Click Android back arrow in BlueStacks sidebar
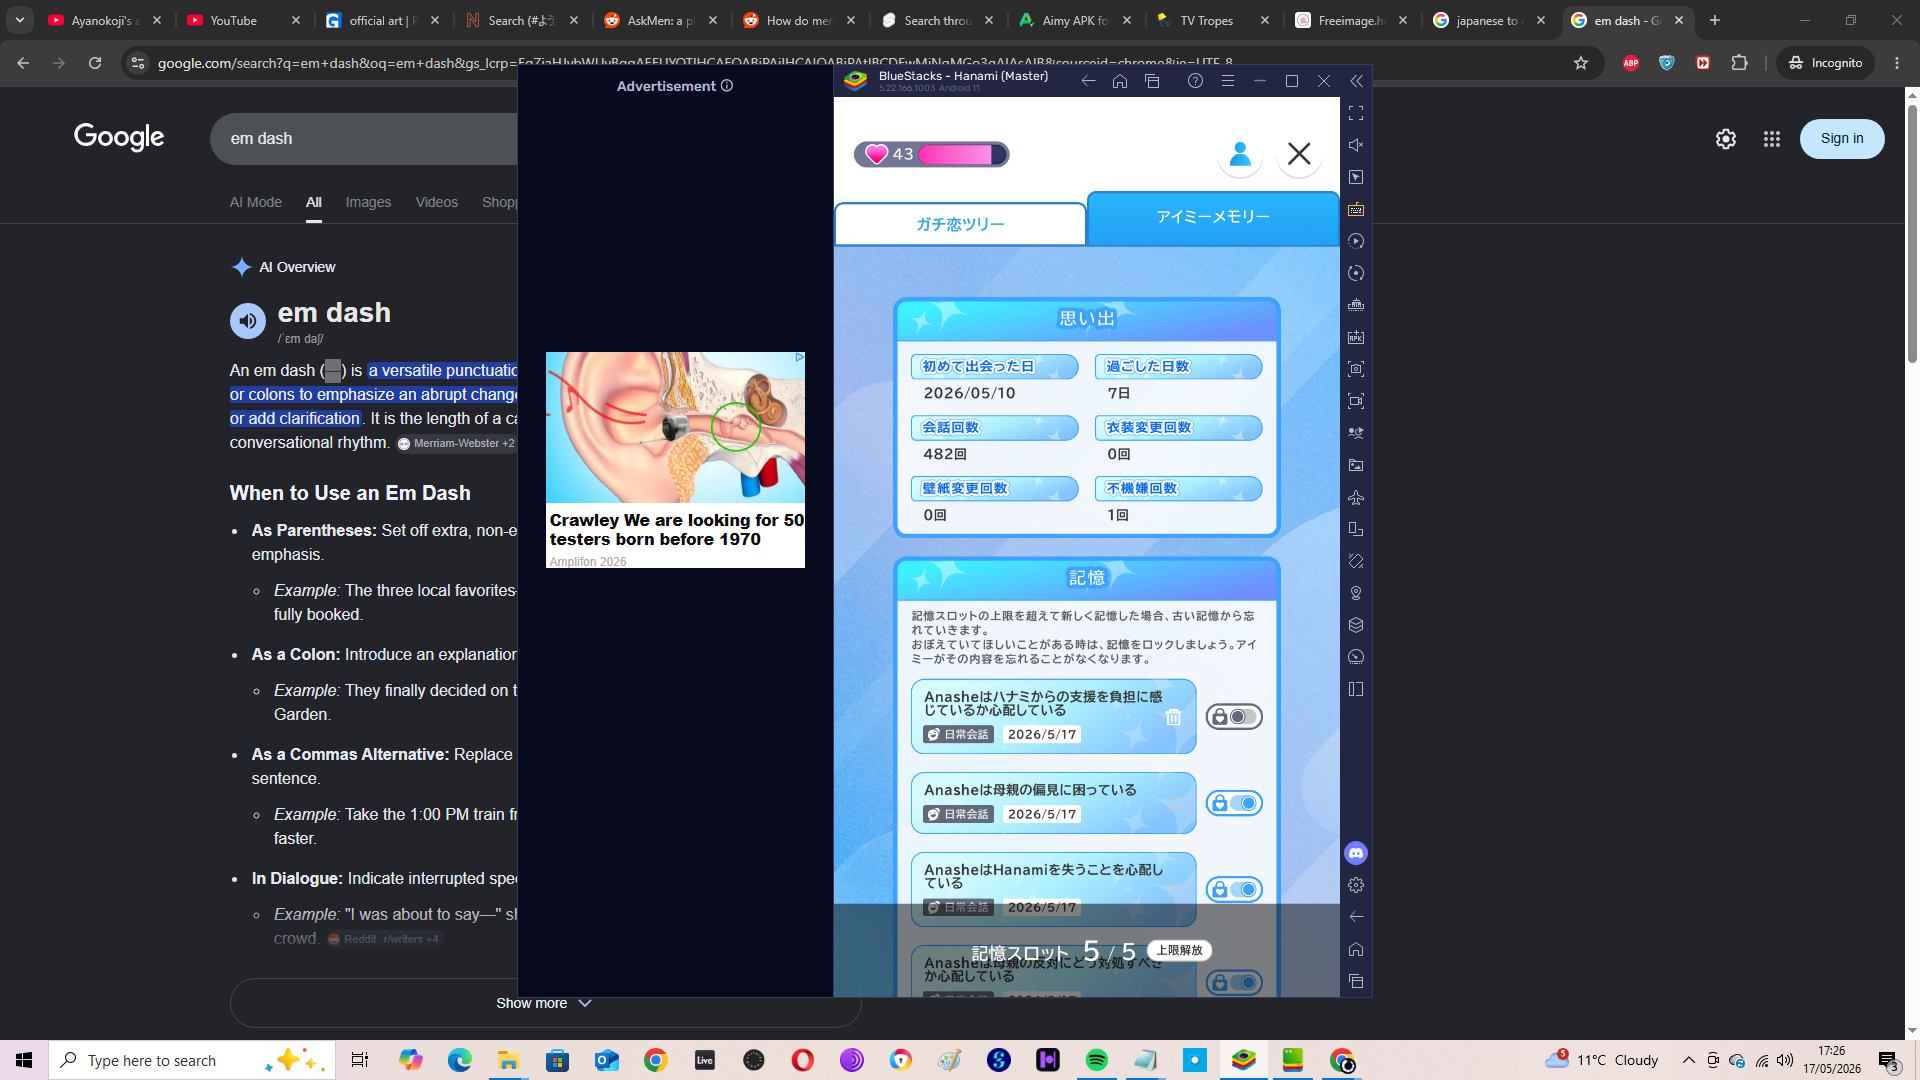Viewport: 1920px width, 1080px height. [x=1356, y=917]
